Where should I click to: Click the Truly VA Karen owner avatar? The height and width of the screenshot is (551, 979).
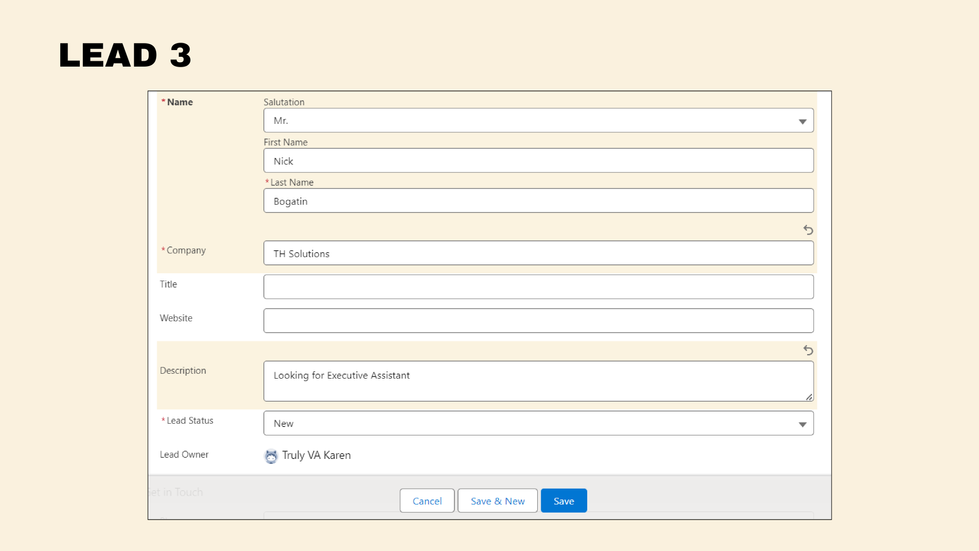pyautogui.click(x=271, y=456)
